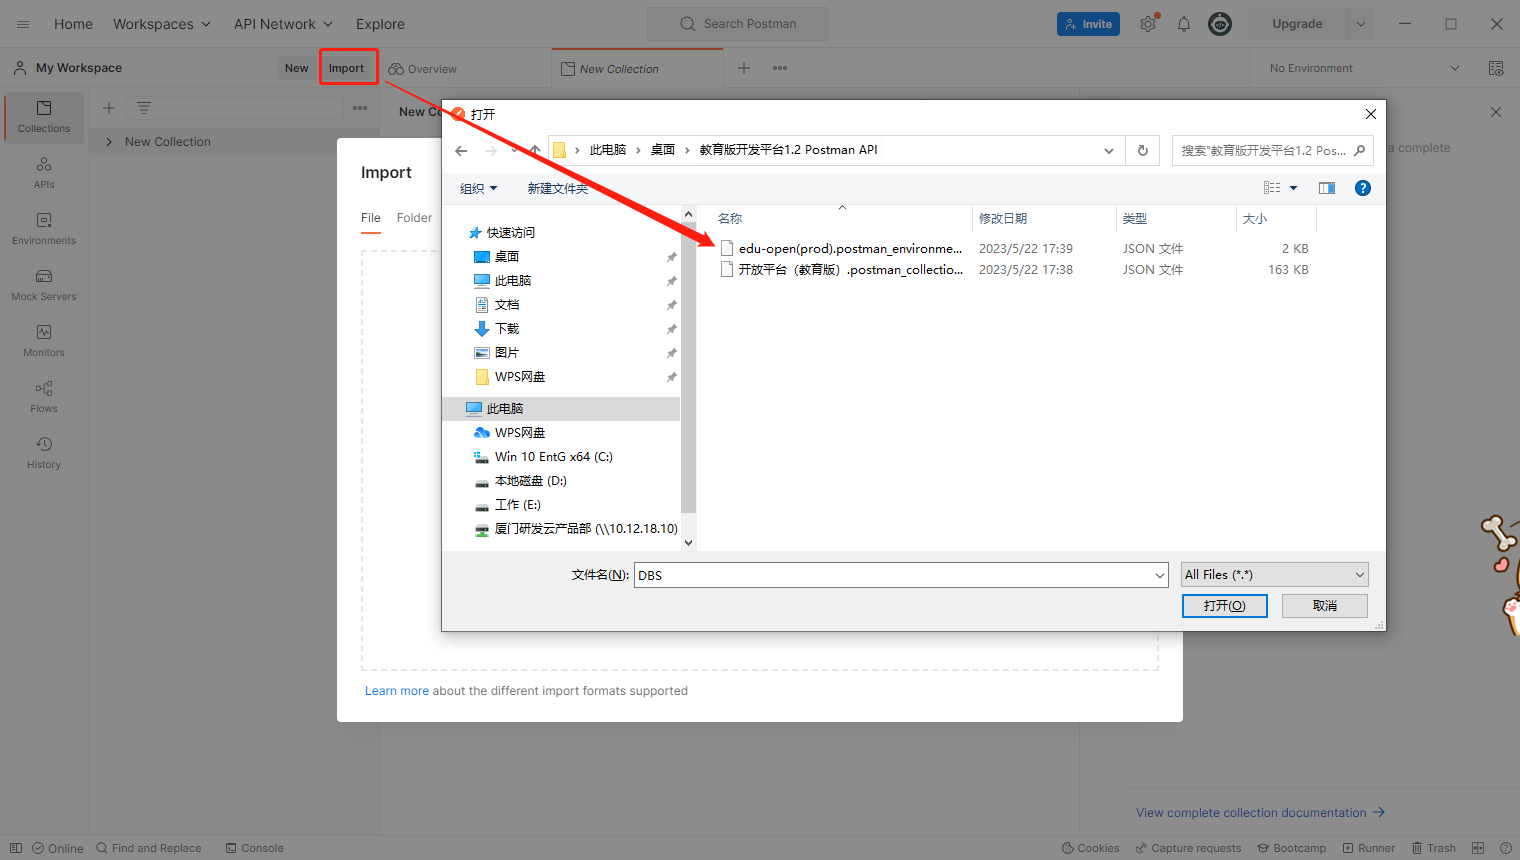1520x860 pixels.
Task: Open the All Files type dropdown
Action: pyautogui.click(x=1274, y=575)
